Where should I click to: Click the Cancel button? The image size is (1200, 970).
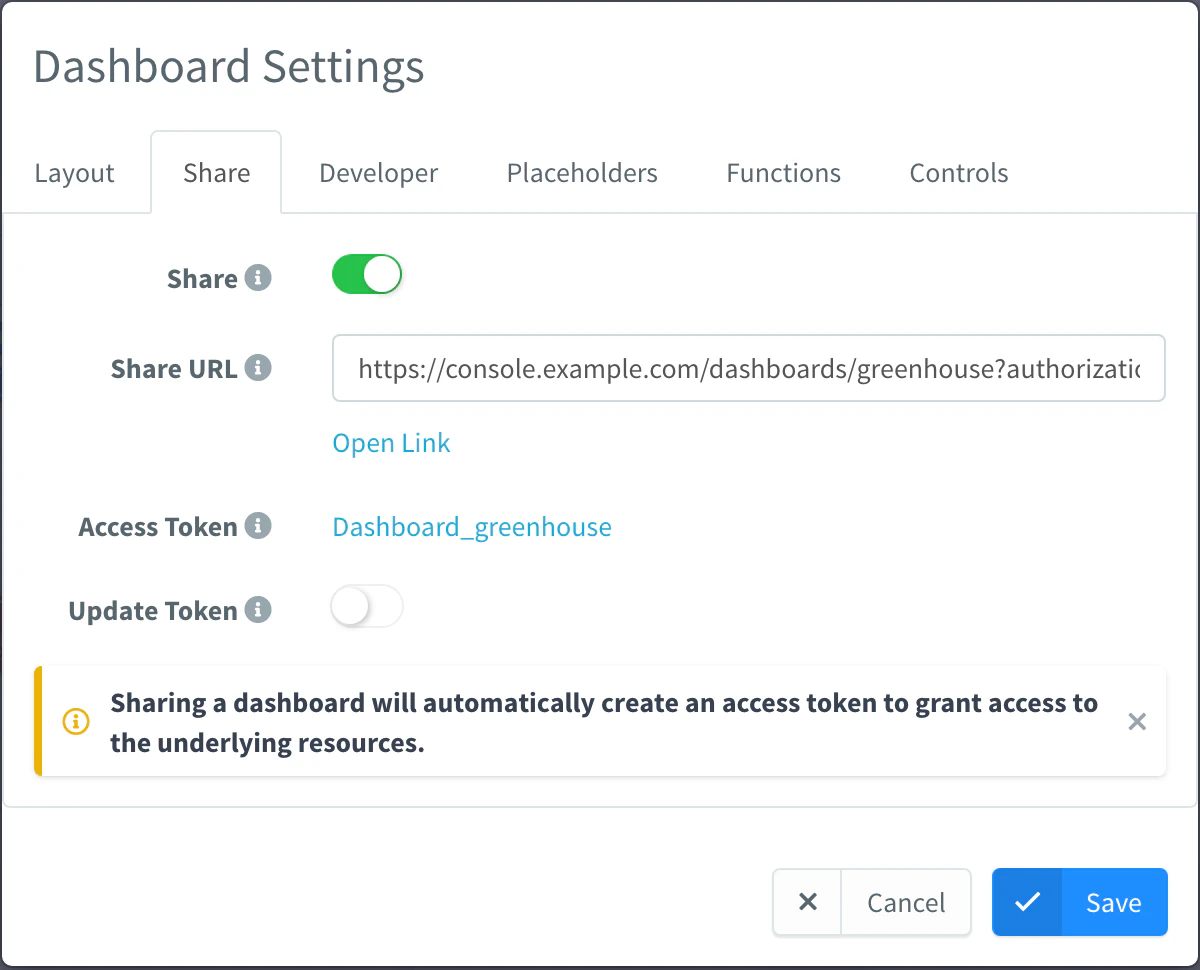pos(872,902)
